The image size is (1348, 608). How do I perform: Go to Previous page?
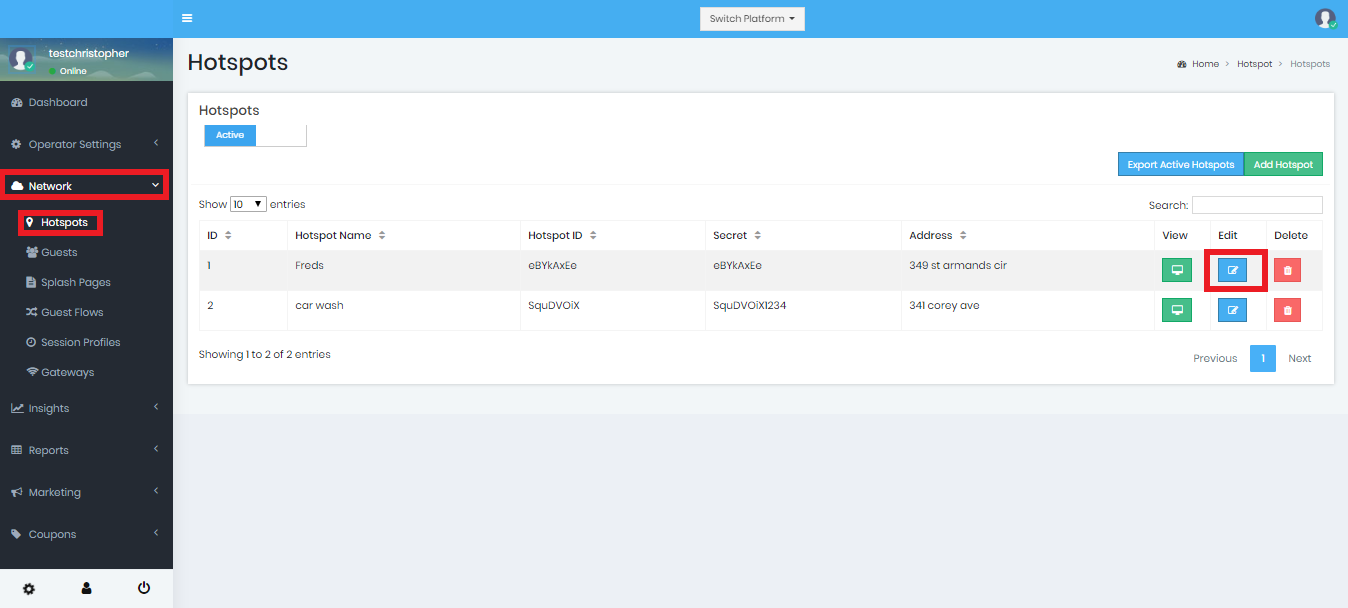(1215, 358)
